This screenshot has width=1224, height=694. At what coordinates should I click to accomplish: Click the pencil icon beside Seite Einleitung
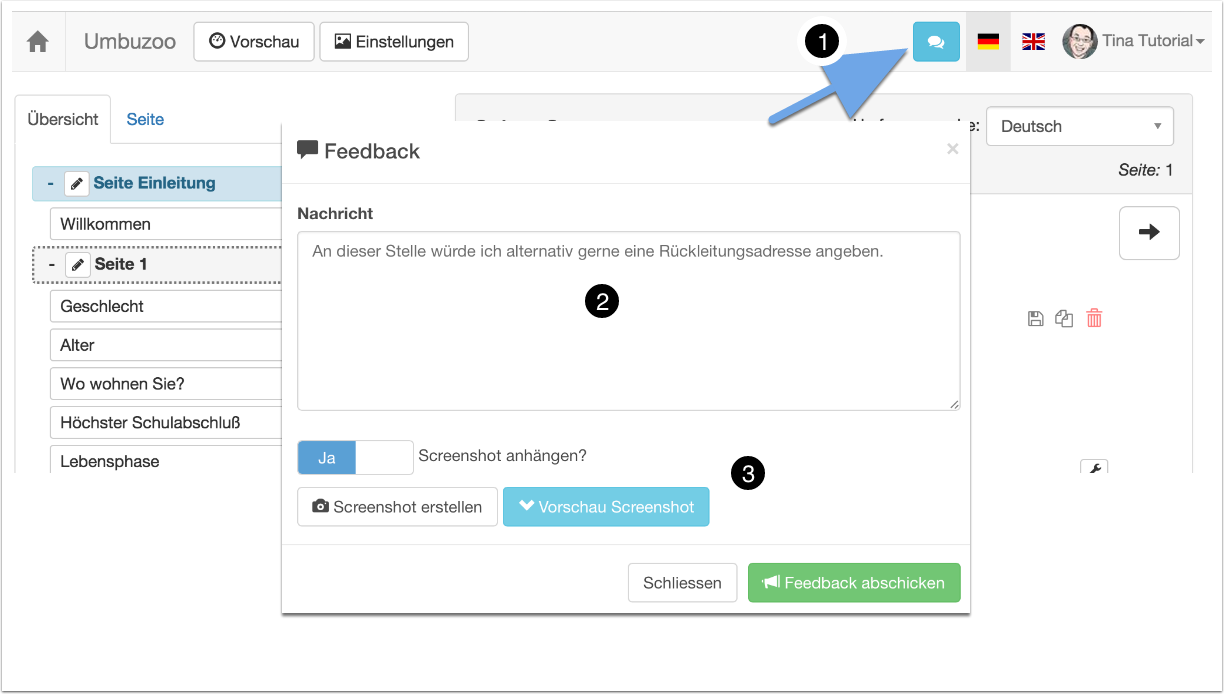coord(77,184)
